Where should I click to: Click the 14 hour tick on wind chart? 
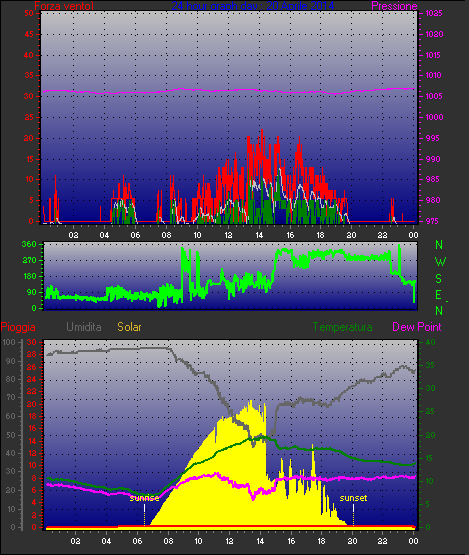click(259, 235)
